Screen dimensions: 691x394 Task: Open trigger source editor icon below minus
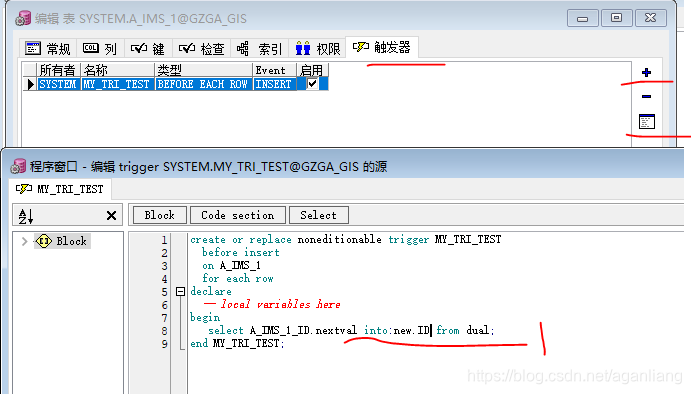pos(646,121)
